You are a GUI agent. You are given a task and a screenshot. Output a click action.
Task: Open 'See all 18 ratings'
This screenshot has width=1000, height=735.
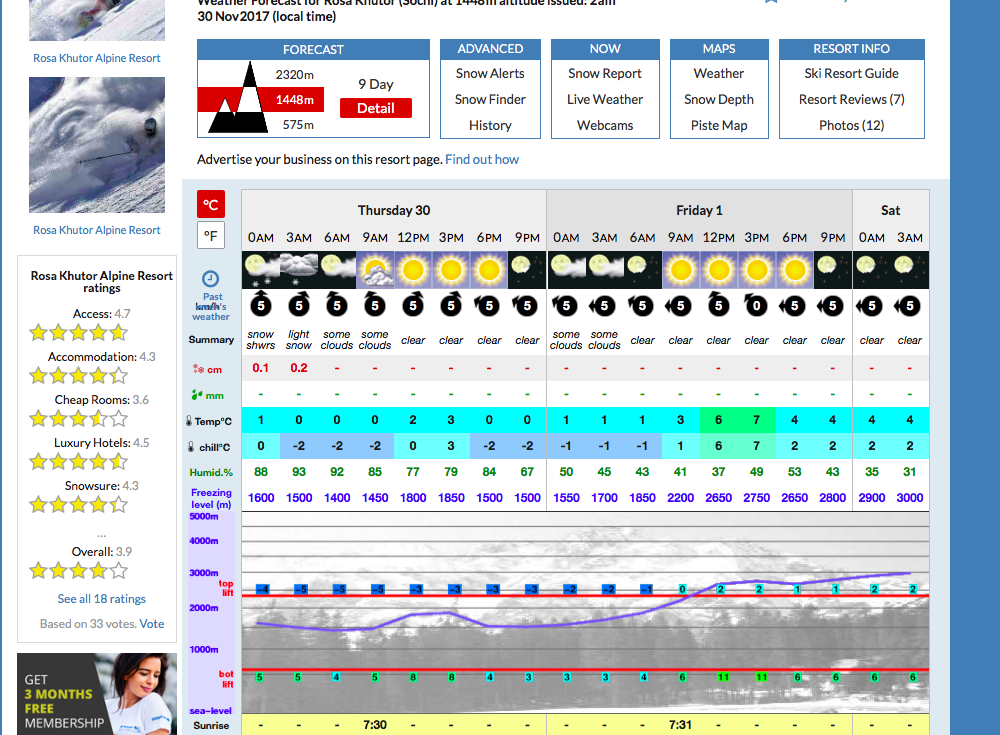pyautogui.click(x=101, y=599)
